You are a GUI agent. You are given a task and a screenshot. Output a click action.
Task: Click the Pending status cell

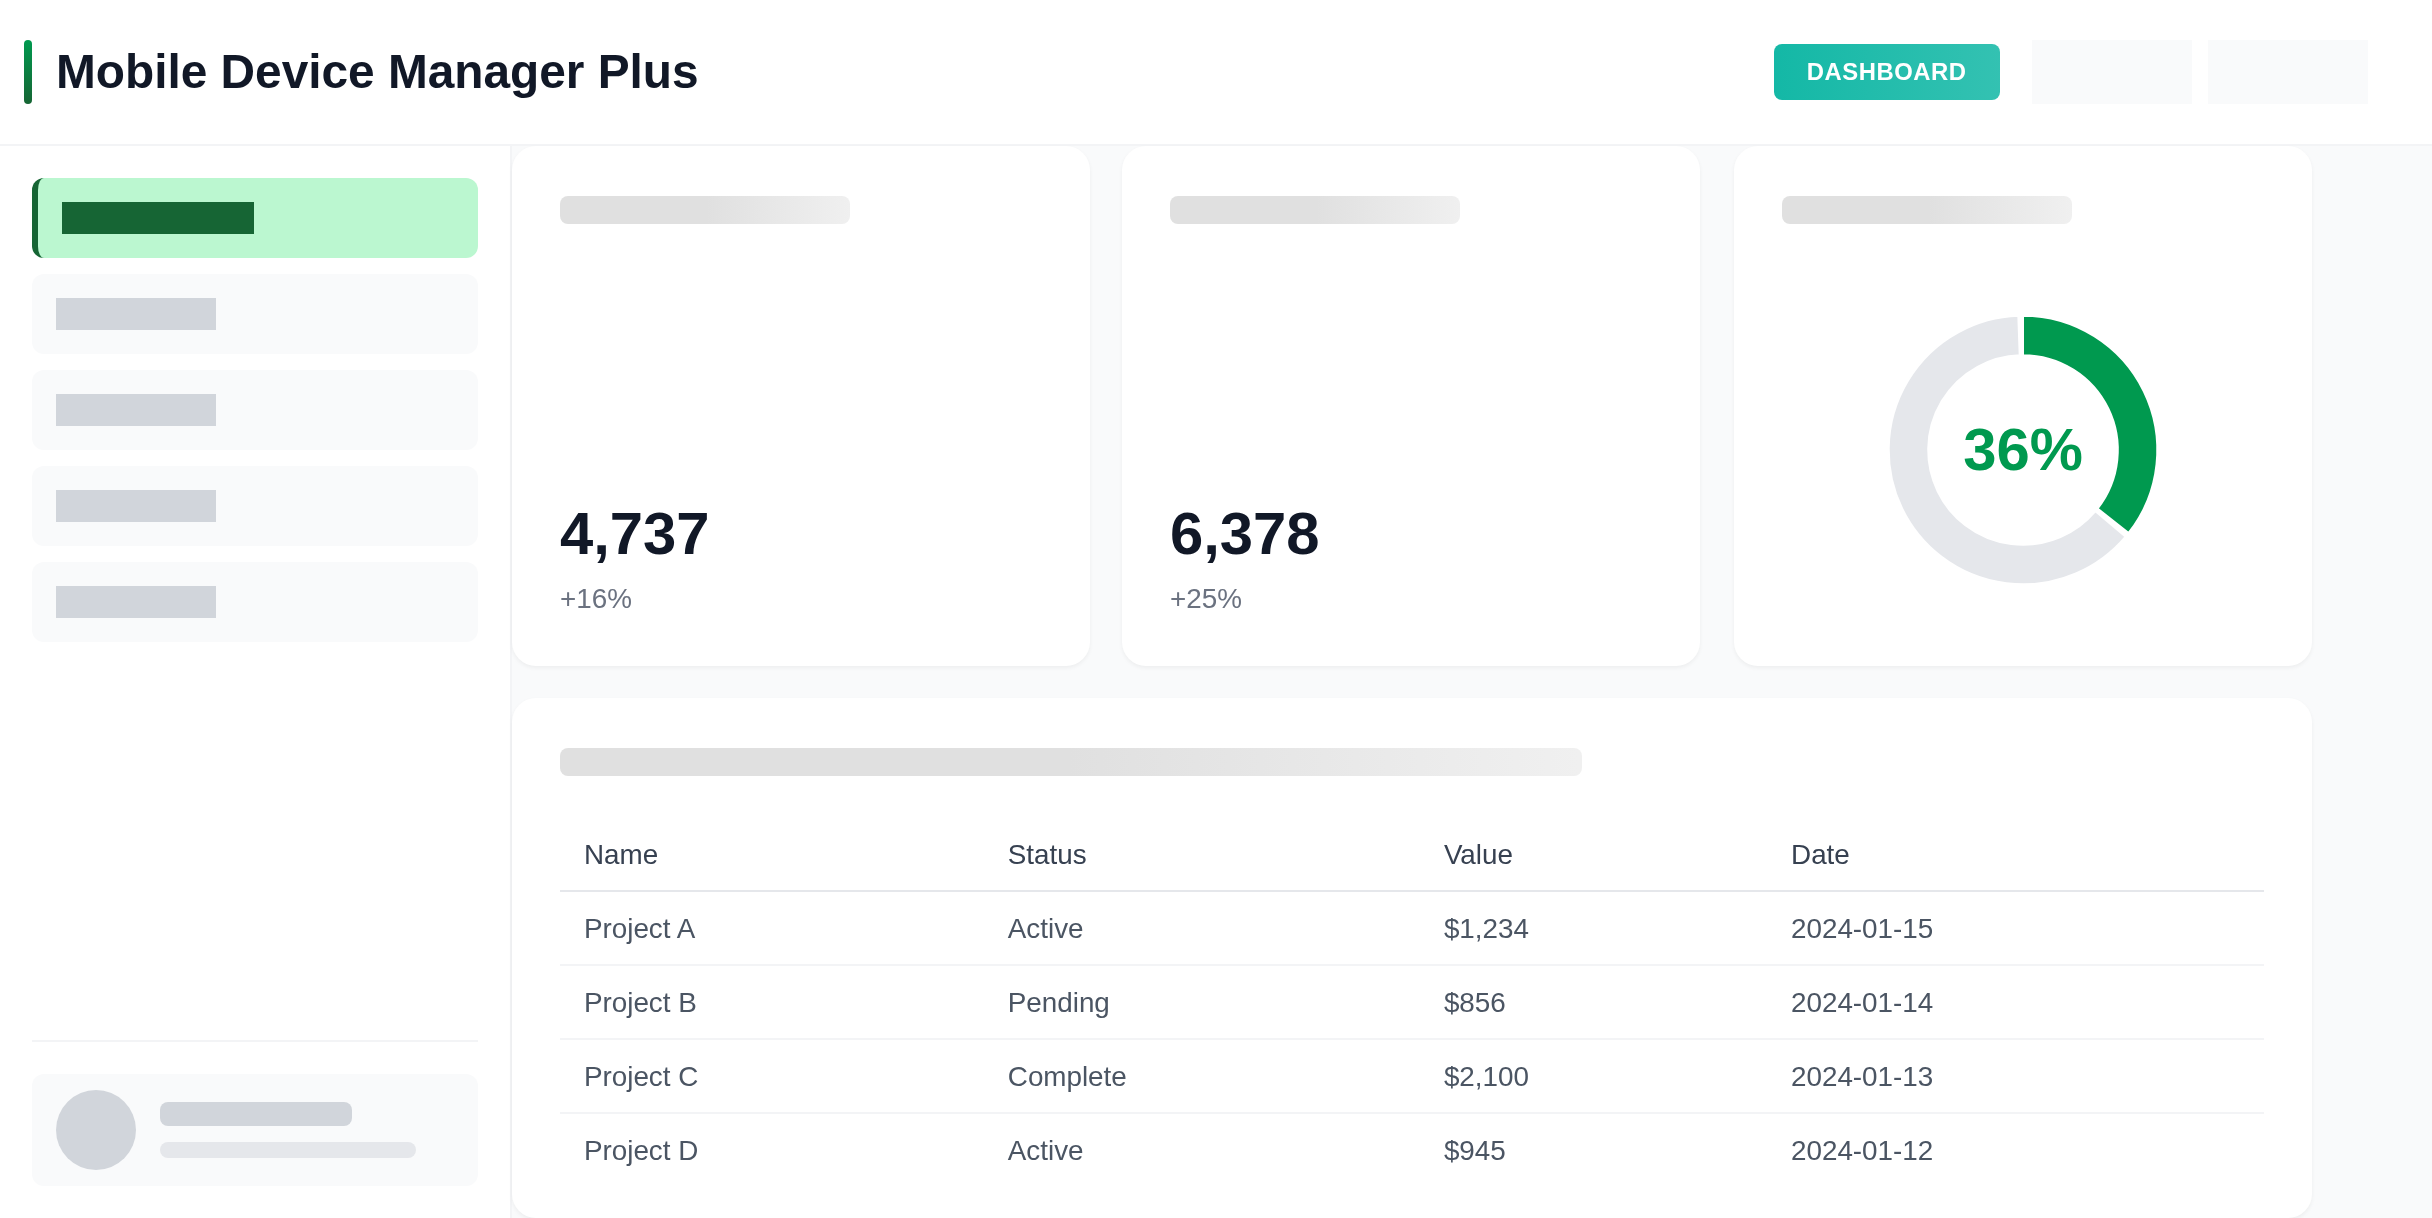[x=1058, y=1003]
